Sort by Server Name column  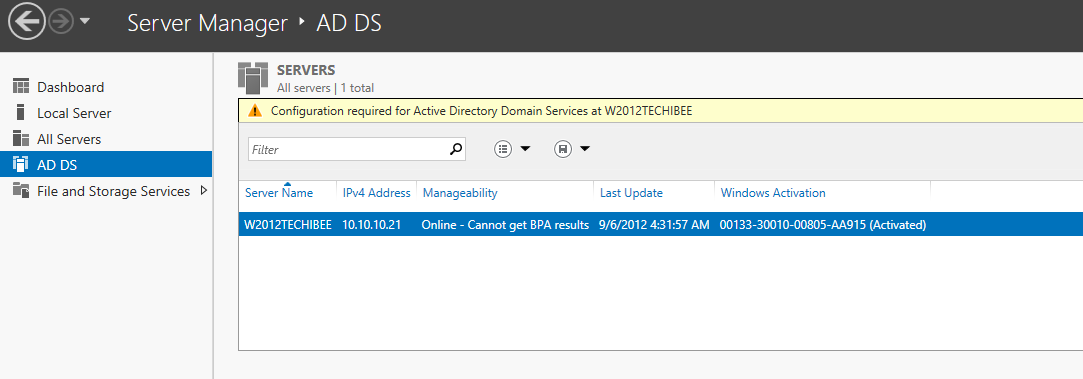click(279, 193)
